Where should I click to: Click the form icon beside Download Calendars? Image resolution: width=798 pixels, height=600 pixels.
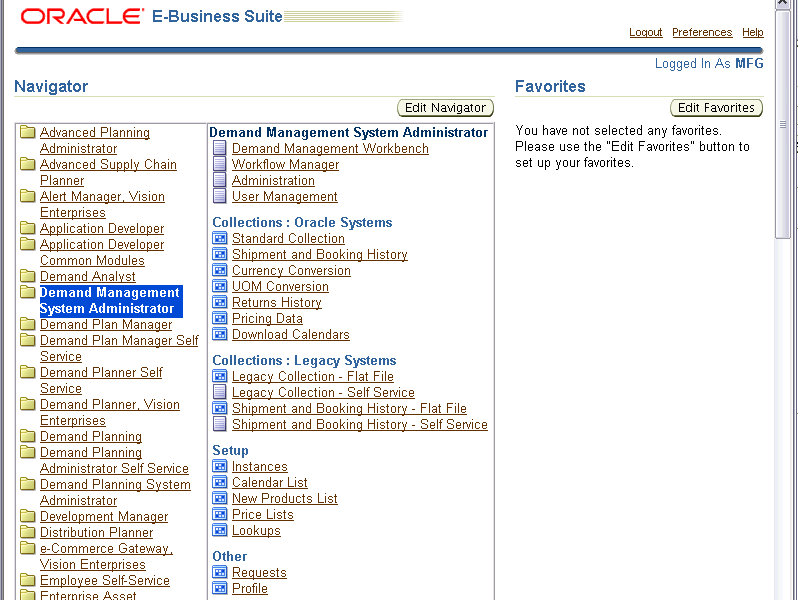click(219, 334)
